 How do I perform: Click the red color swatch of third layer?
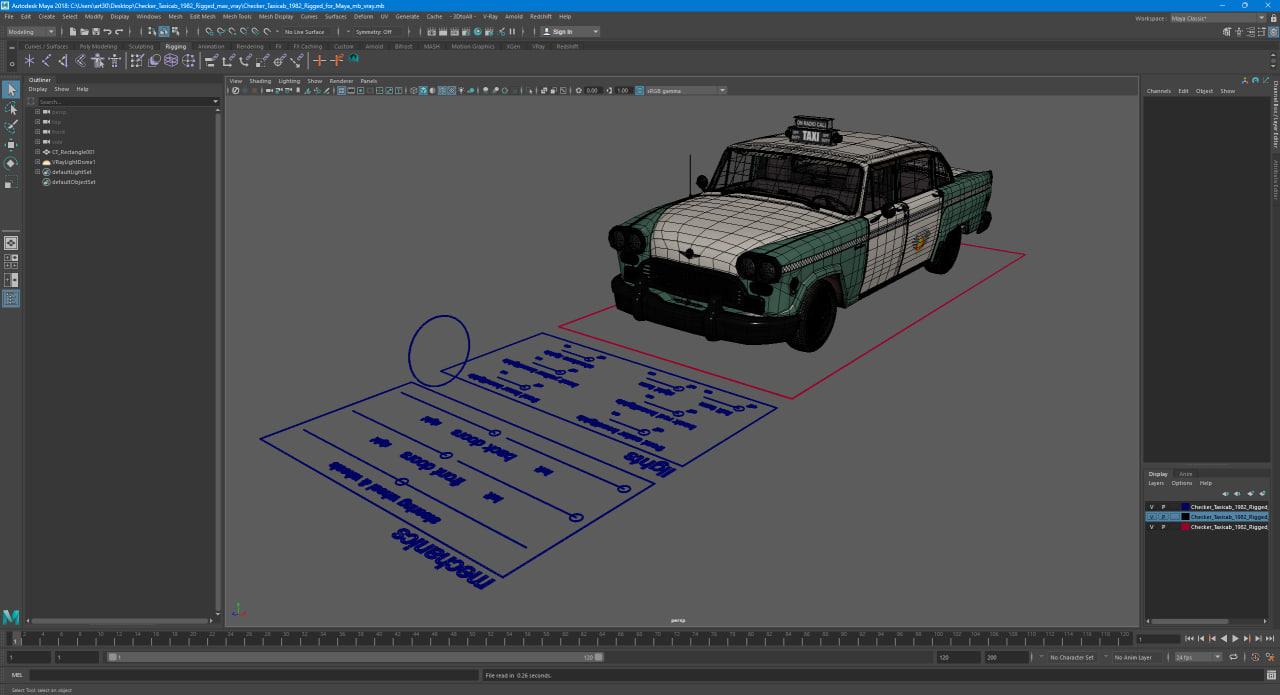click(x=1185, y=527)
